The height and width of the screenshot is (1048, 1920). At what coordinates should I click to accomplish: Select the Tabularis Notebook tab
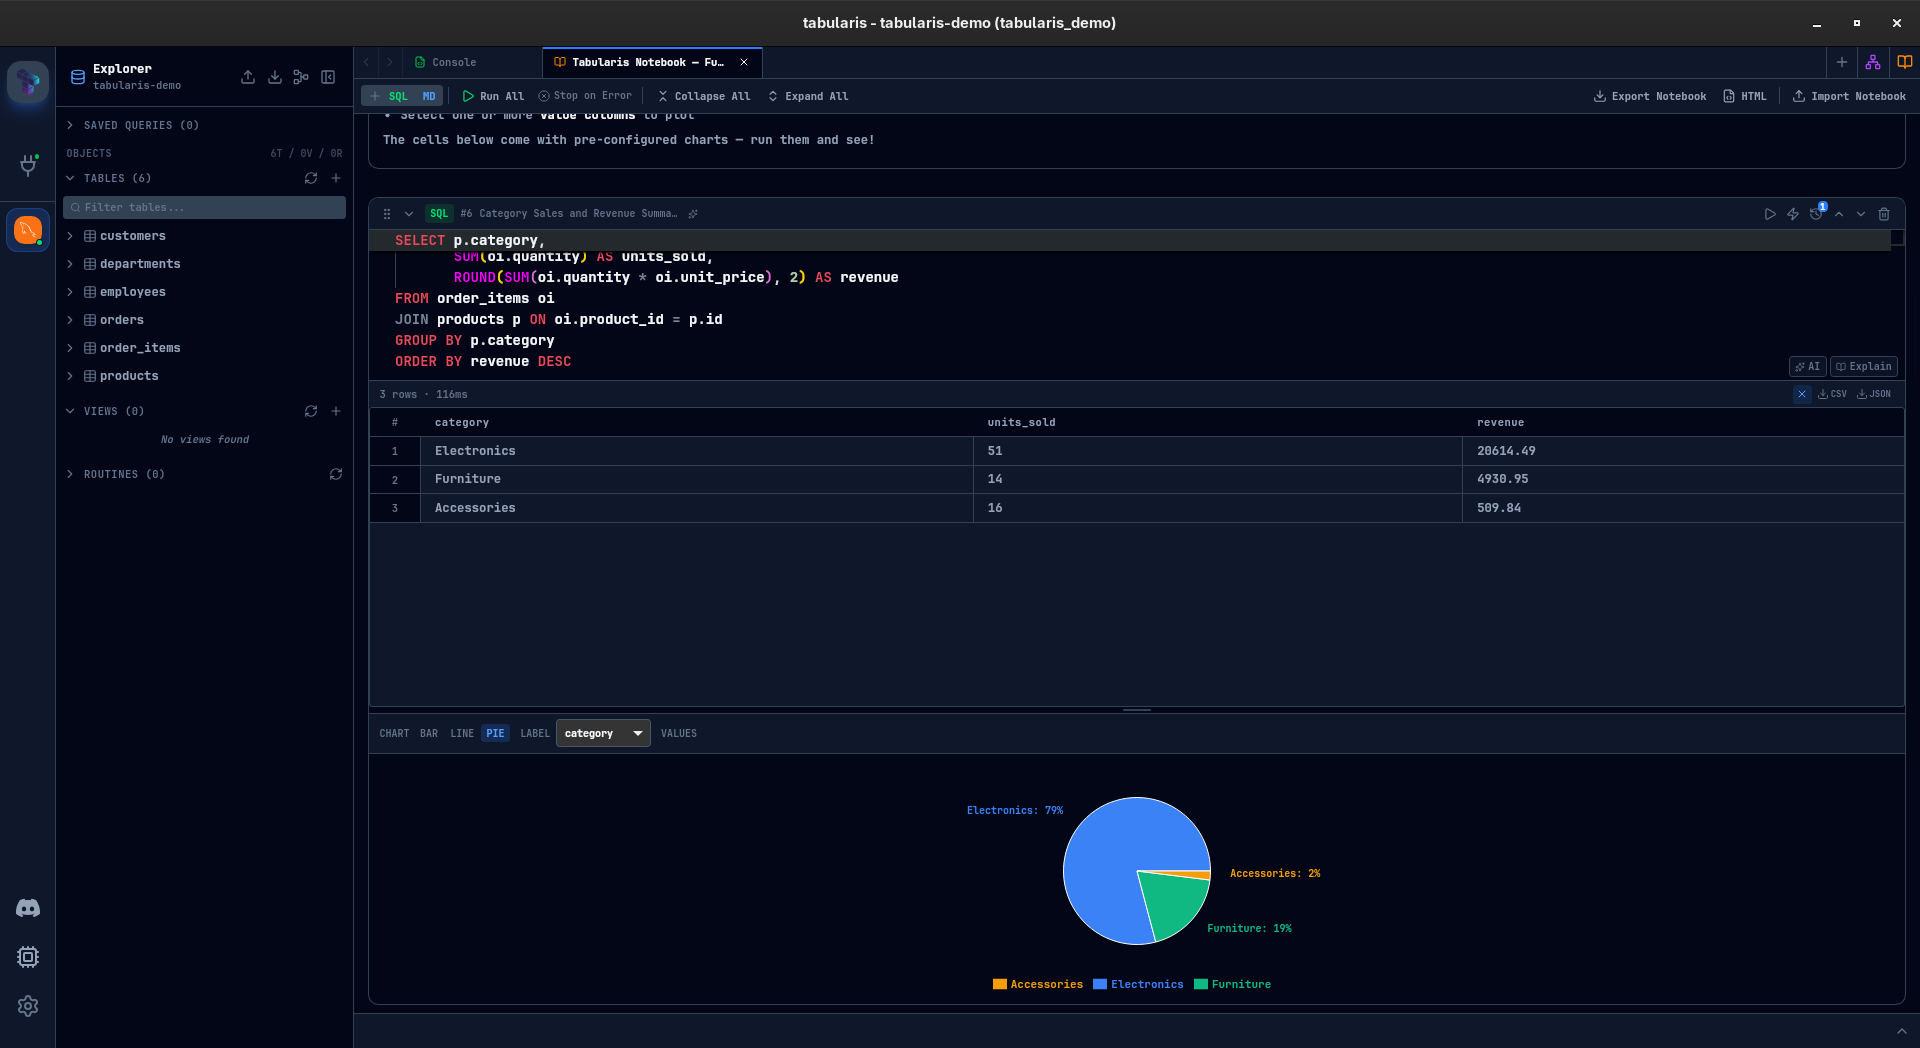pos(645,62)
